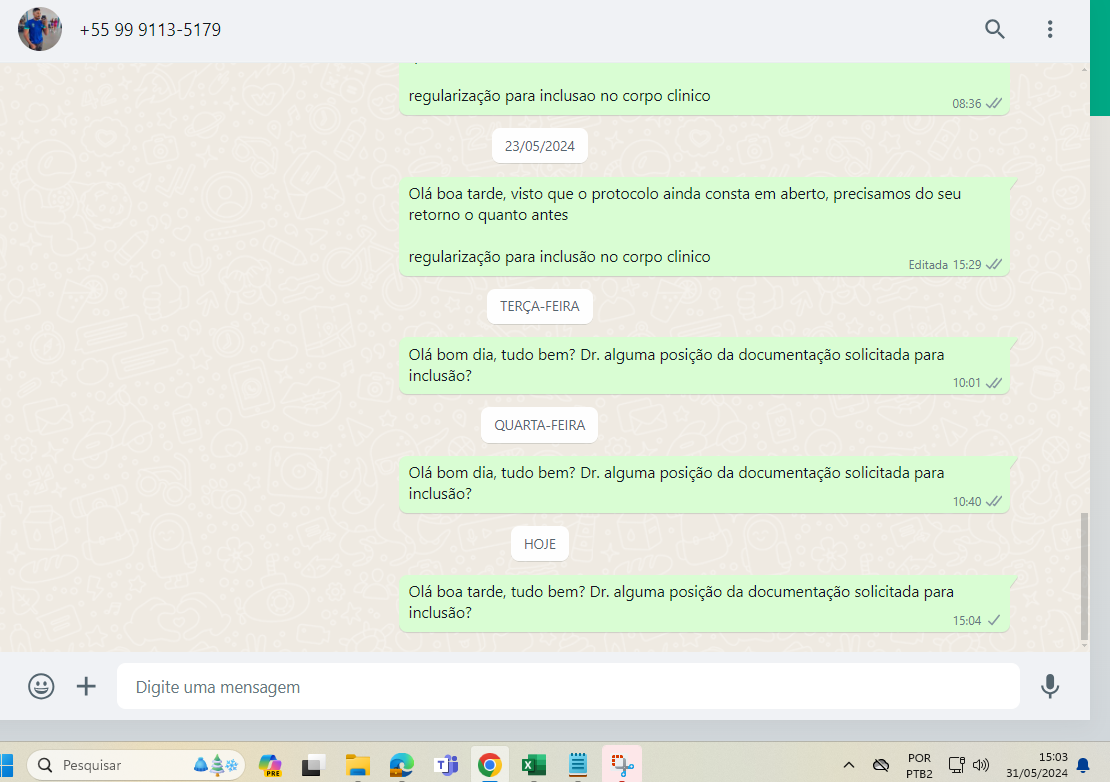1110x782 pixels.
Task: Open Notepad from the taskbar
Action: point(577,765)
